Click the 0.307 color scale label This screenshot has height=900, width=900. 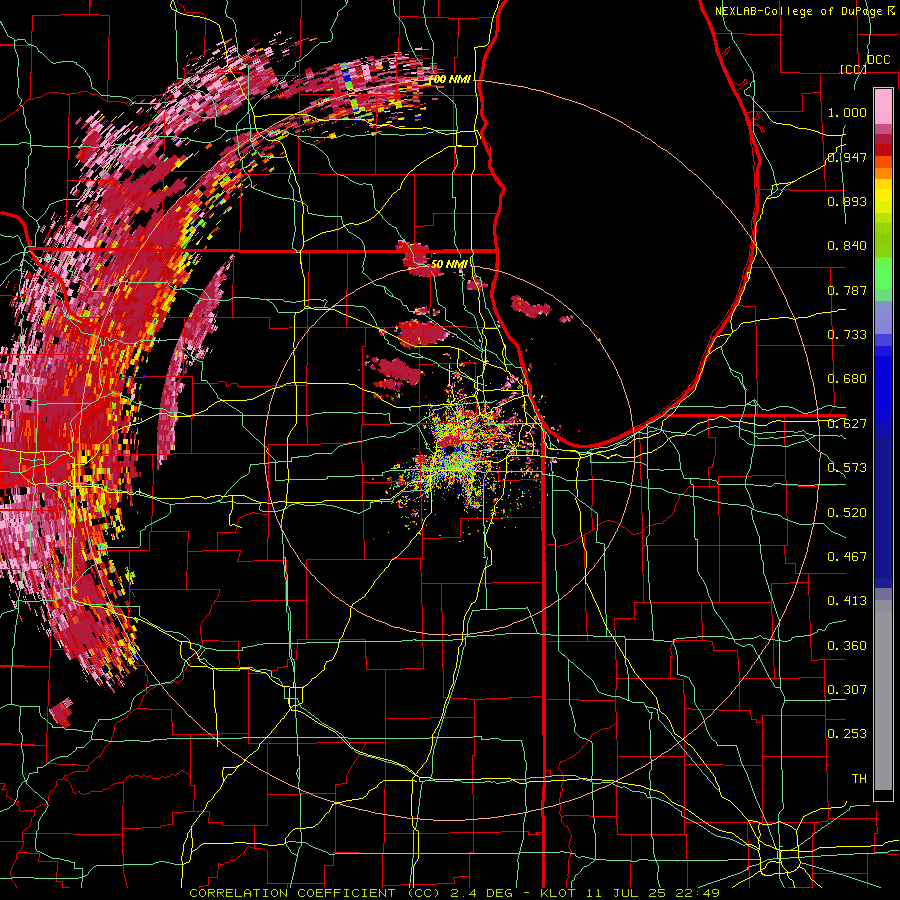pos(847,689)
